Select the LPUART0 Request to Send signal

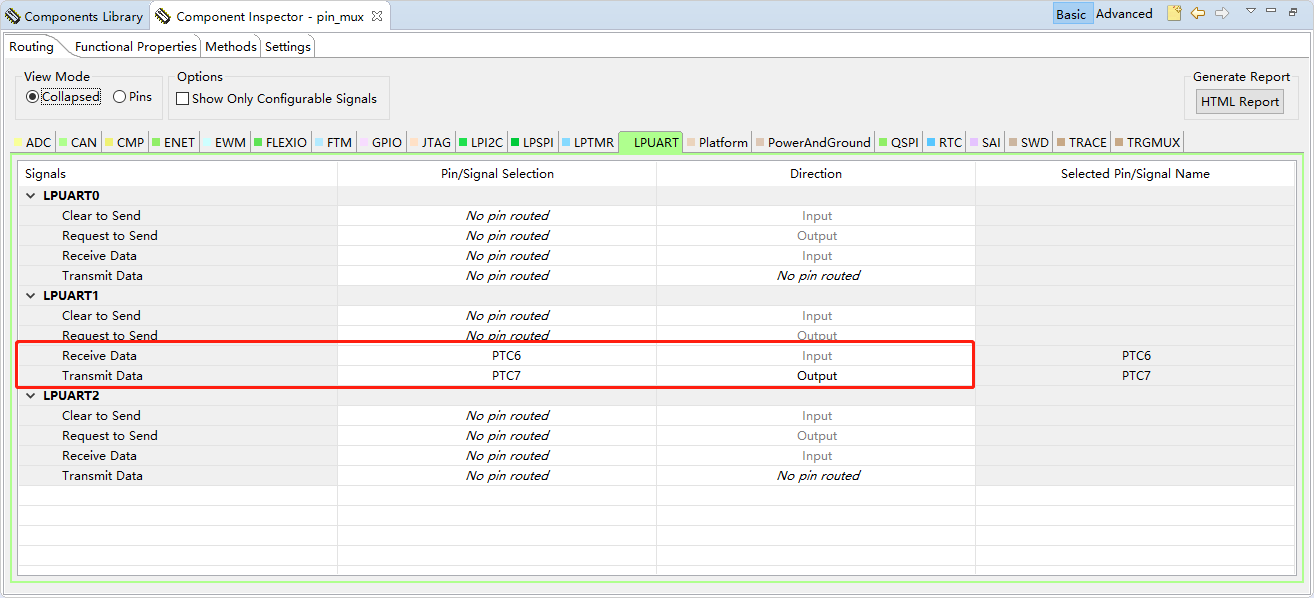pos(110,236)
